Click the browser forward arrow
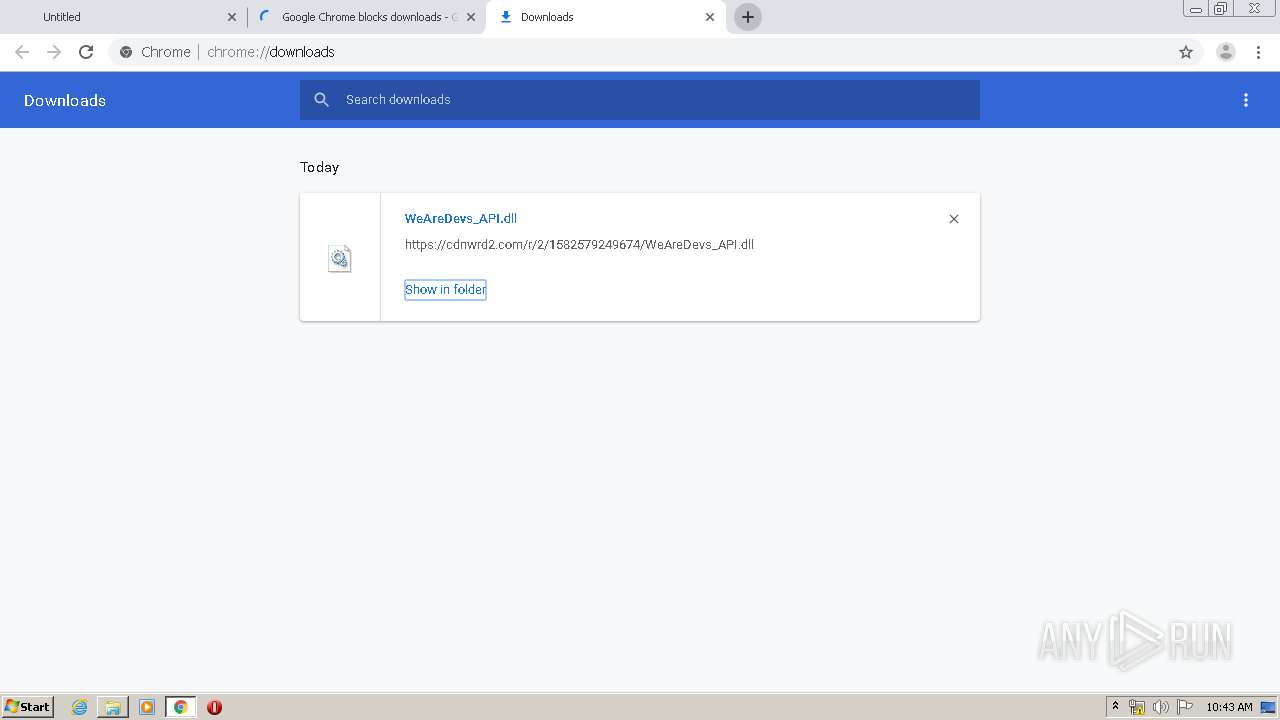This screenshot has height=720, width=1280. (x=54, y=52)
